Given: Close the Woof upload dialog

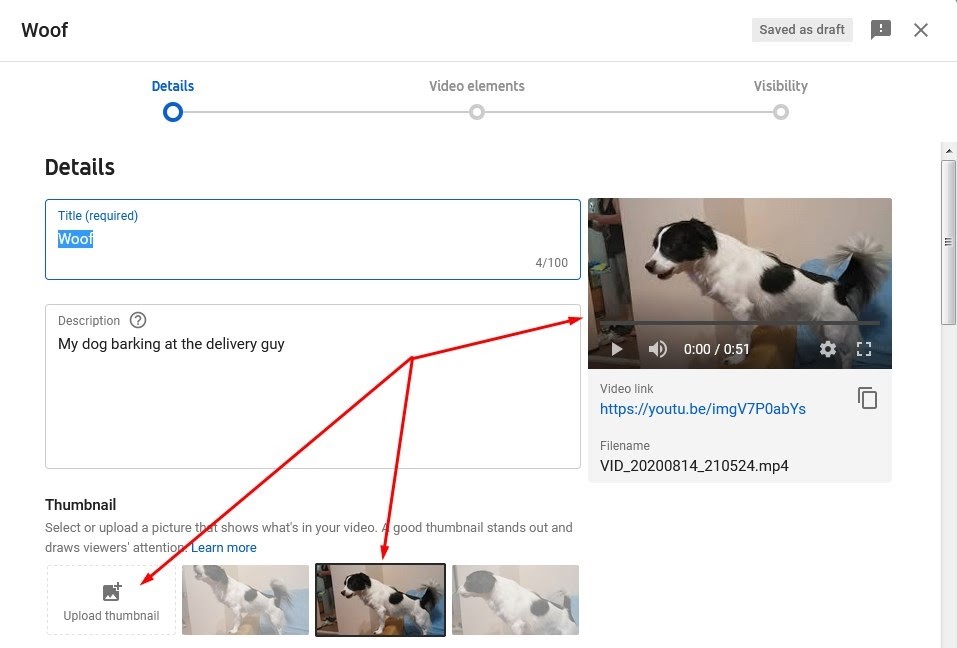Looking at the screenshot, I should coord(920,30).
